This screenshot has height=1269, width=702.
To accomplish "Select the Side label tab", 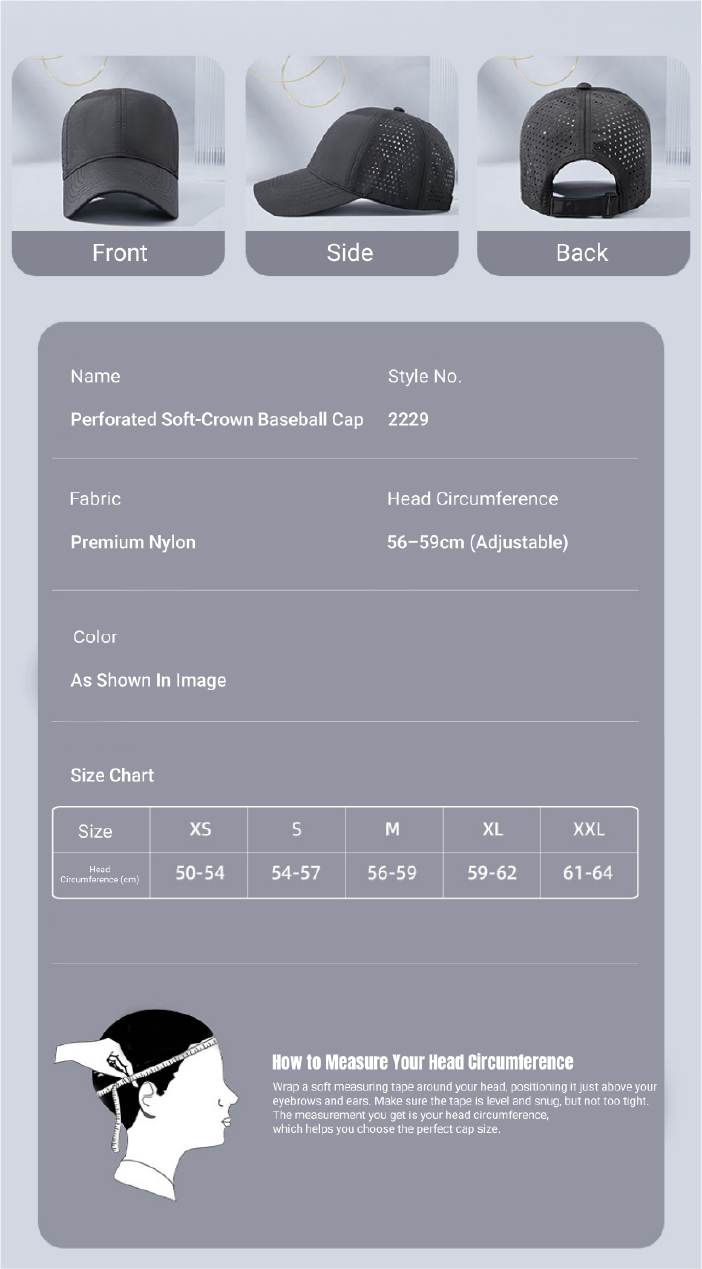I will point(350,253).
